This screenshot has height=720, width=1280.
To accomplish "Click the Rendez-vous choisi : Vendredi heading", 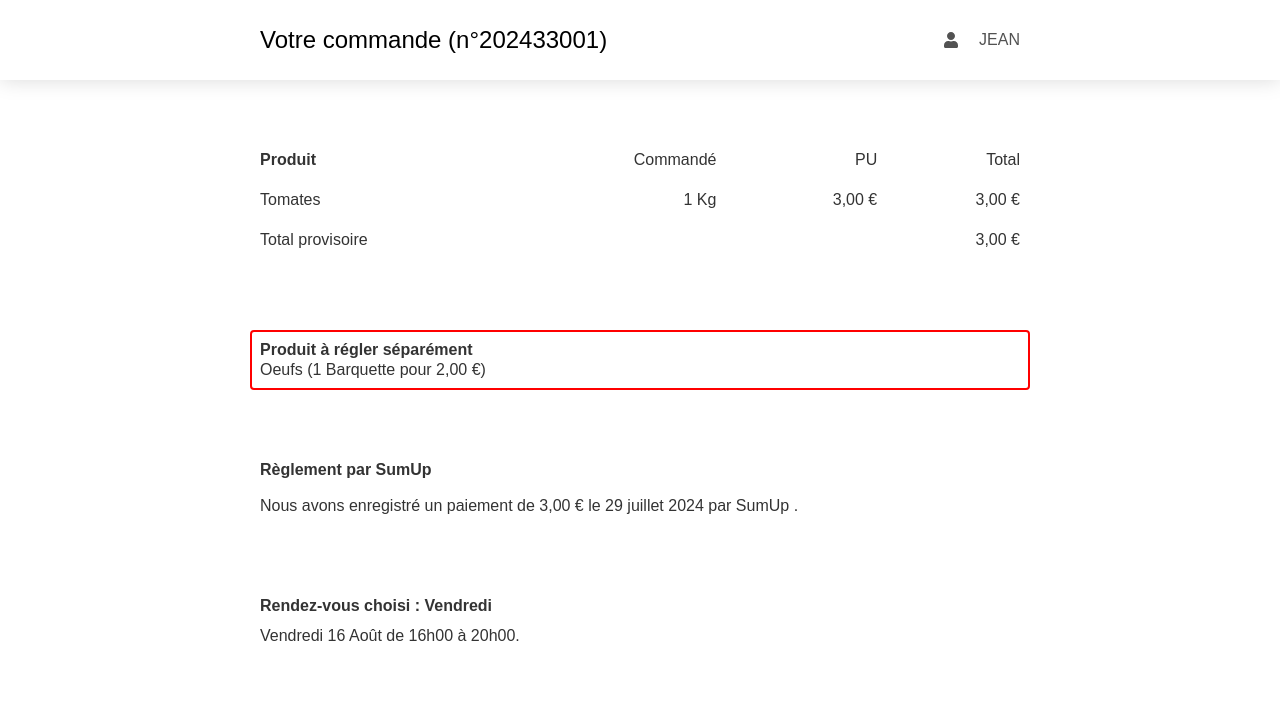I will pyautogui.click(x=376, y=606).
